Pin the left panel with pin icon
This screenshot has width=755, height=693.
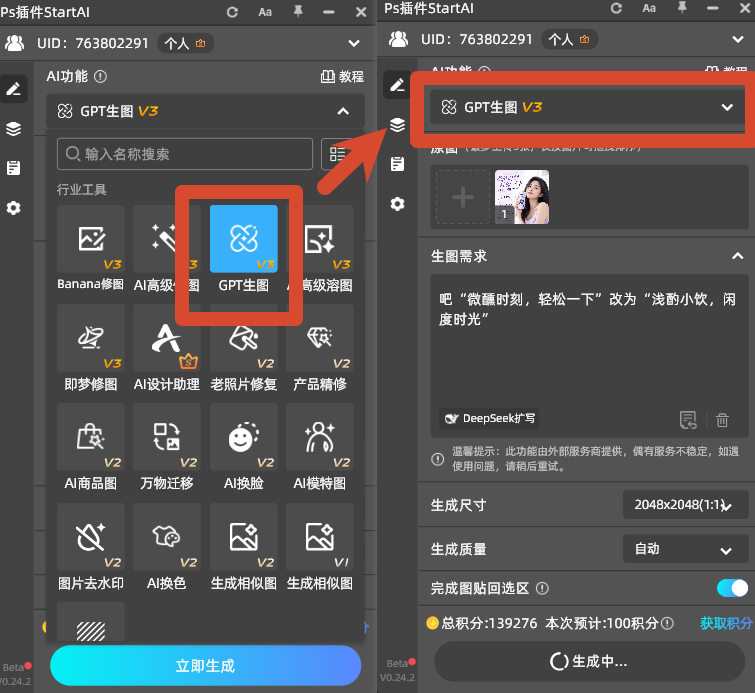(x=298, y=12)
